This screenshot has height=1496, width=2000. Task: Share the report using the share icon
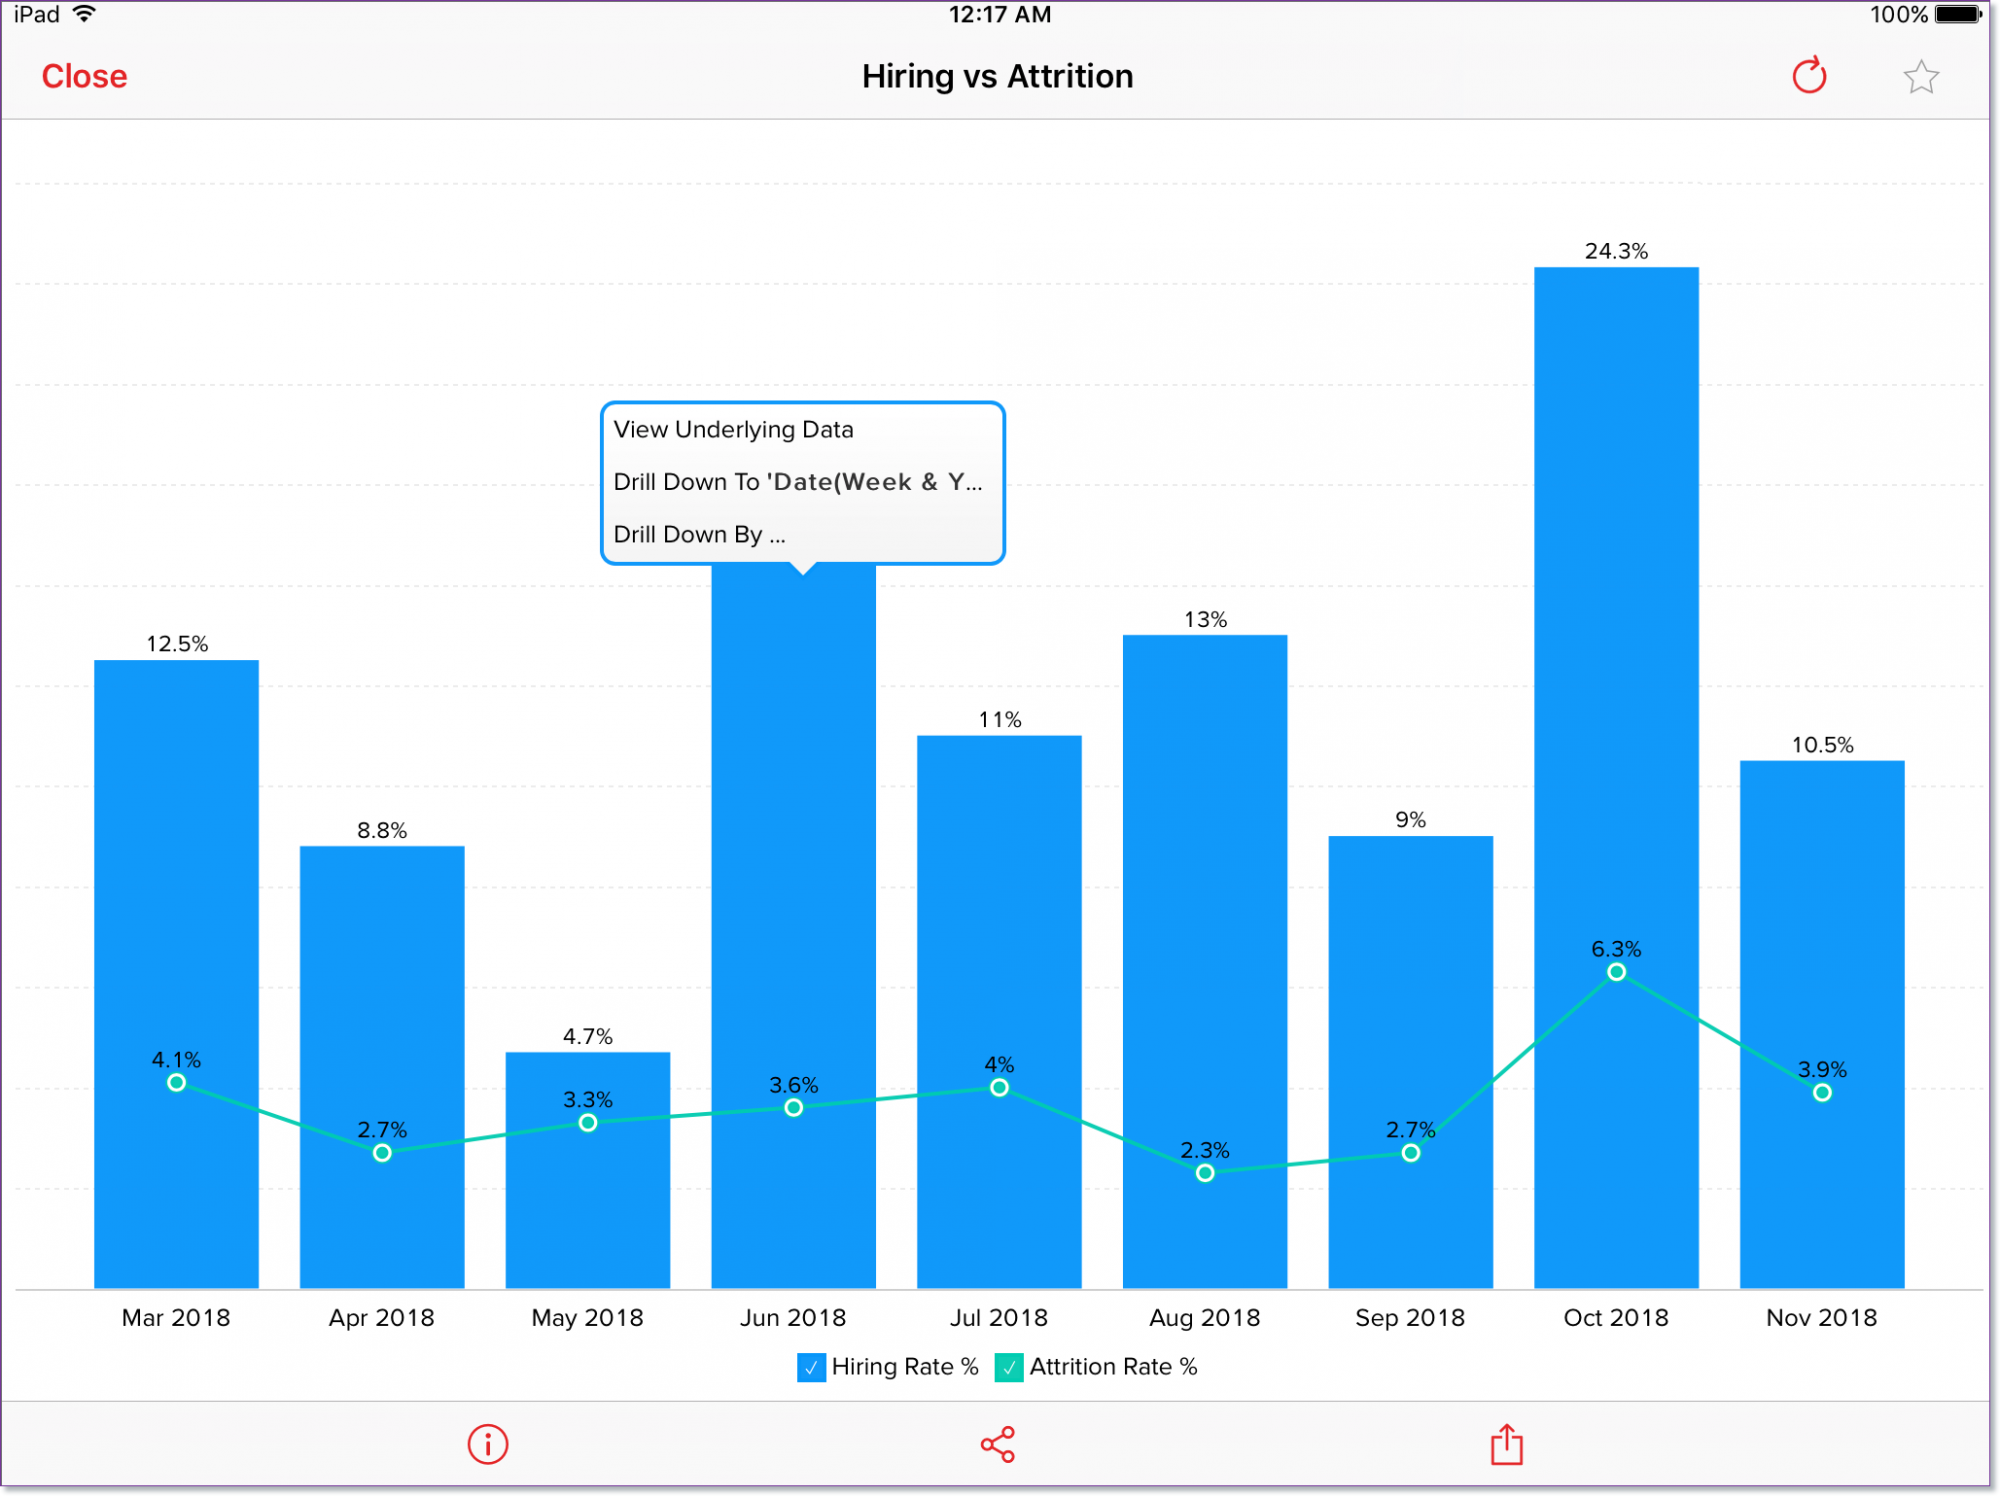point(997,1443)
